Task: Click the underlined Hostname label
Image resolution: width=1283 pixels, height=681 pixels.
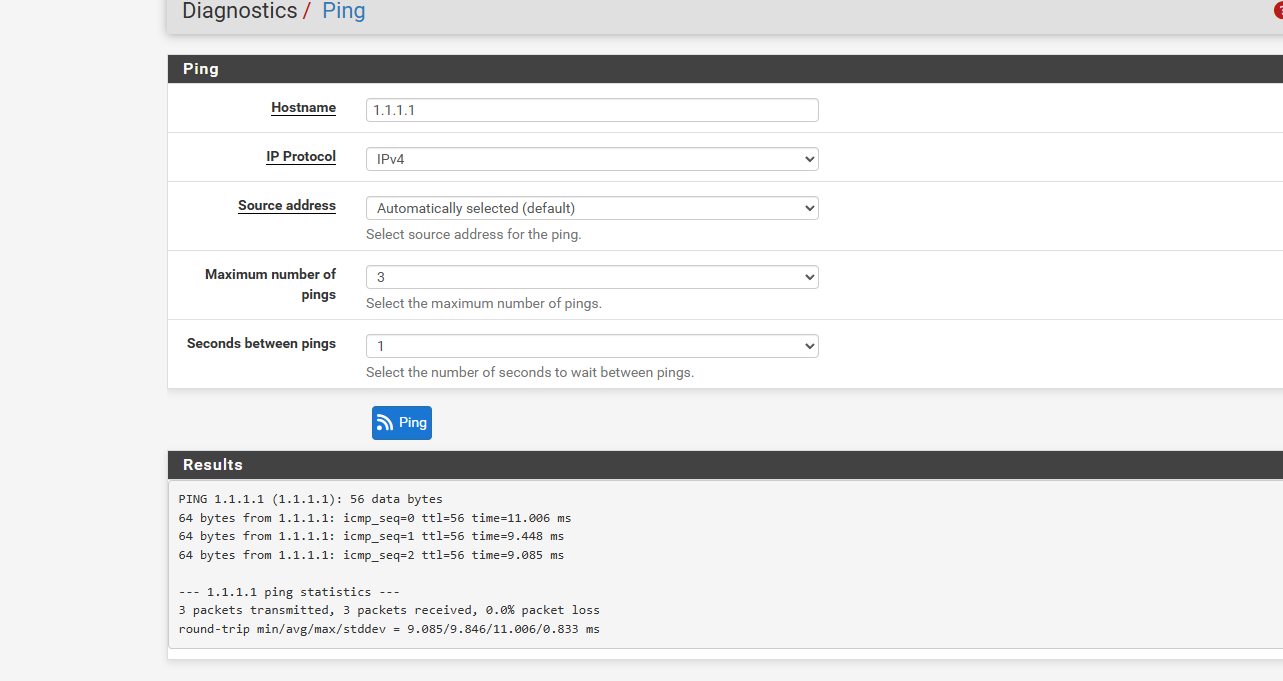Action: pyautogui.click(x=303, y=108)
